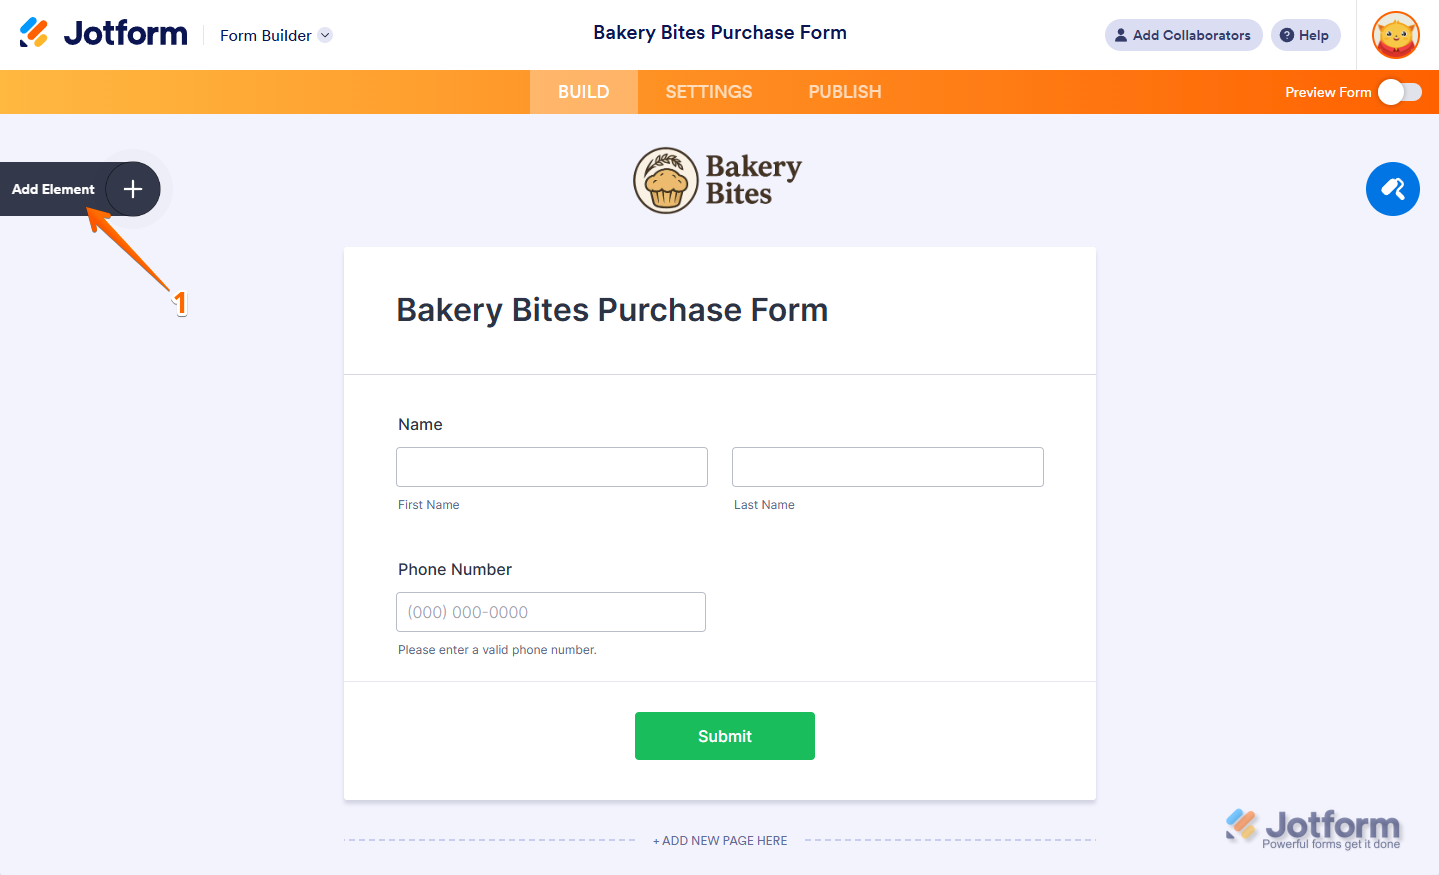1439x875 pixels.
Task: Click the form title in header
Action: coord(720,33)
